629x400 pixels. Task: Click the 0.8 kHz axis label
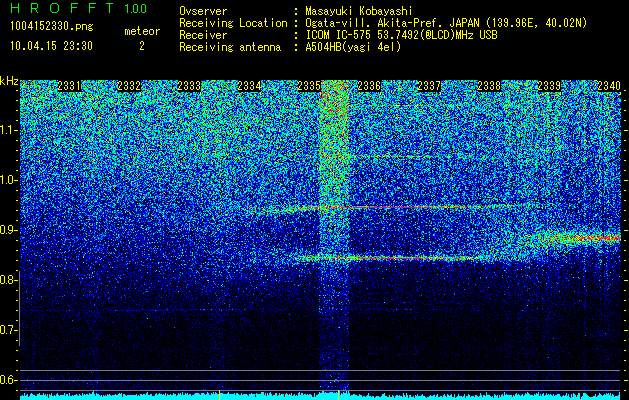pos(8,280)
